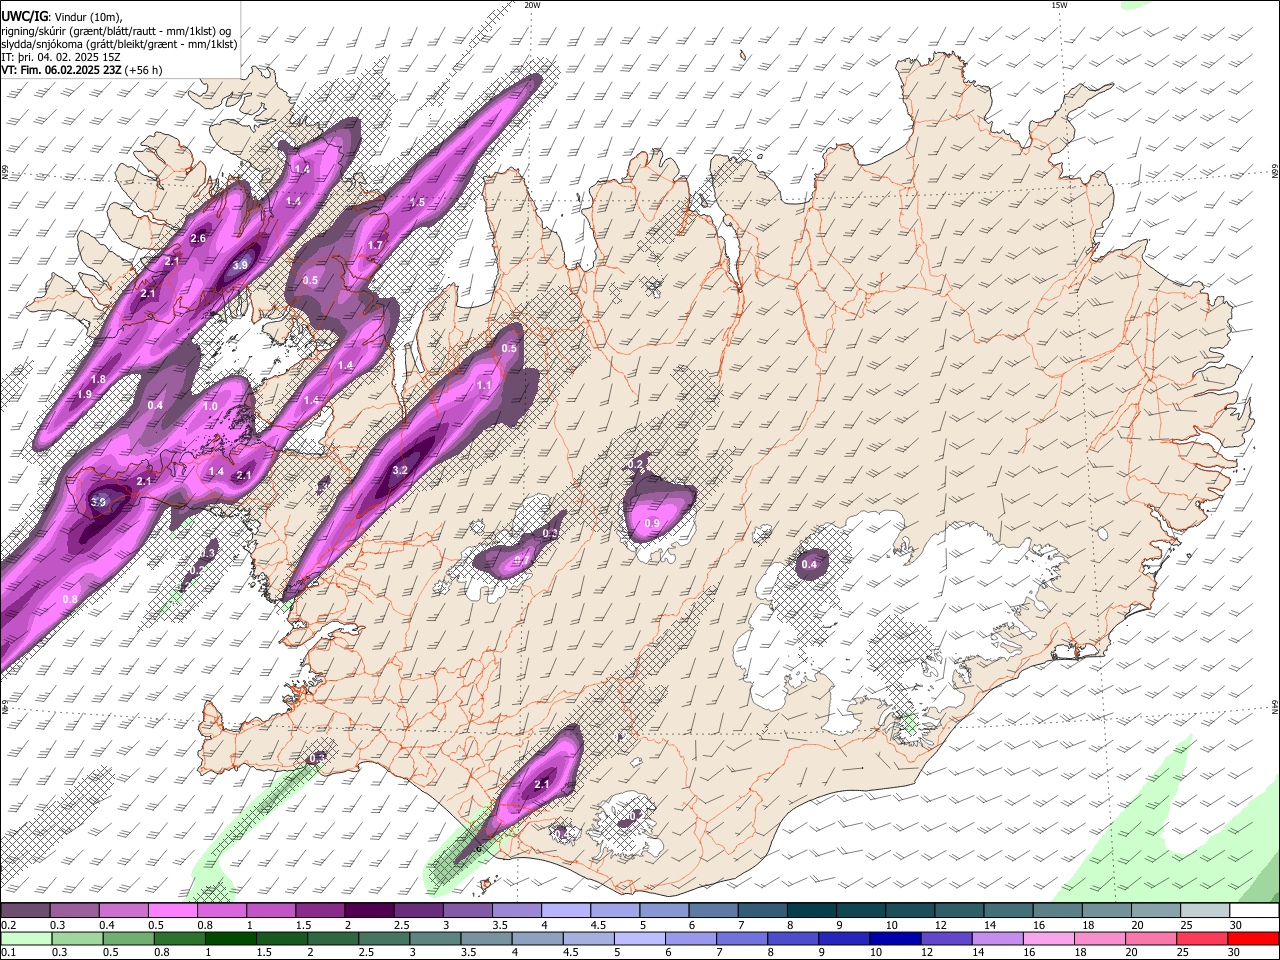
Task: Click the 1.0 precipitation value on the map
Action: click(210, 407)
